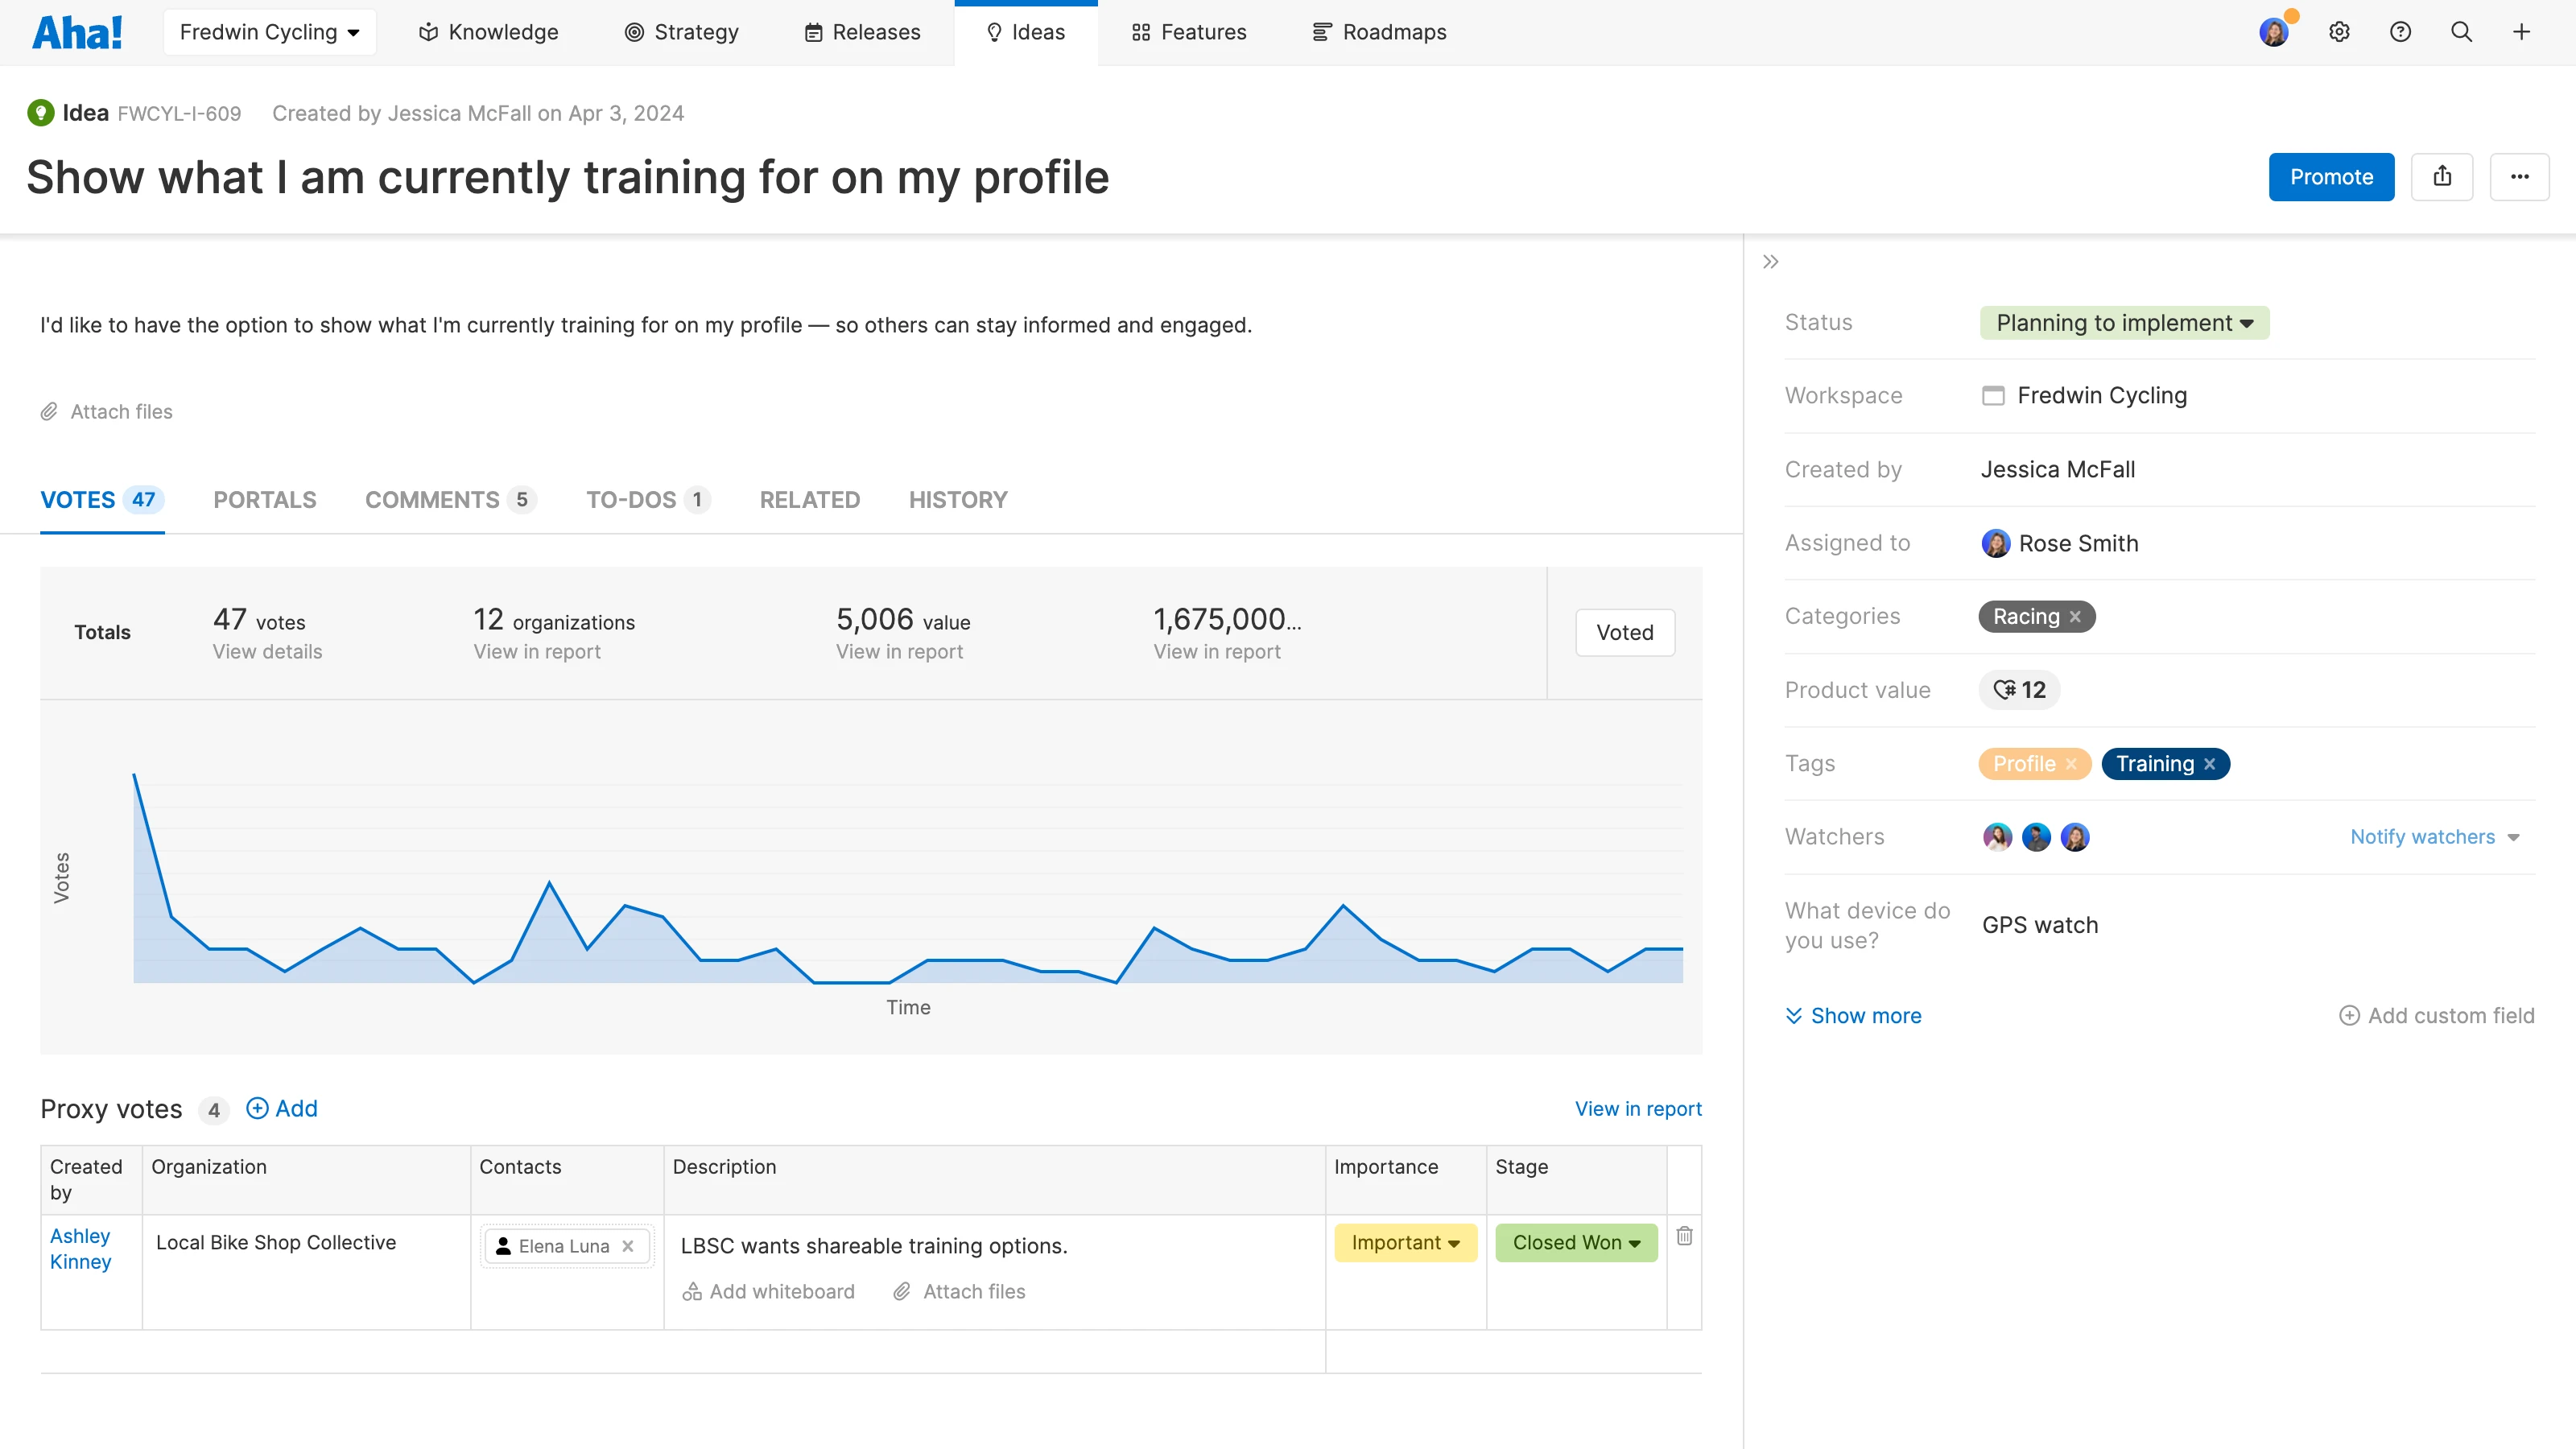Open the Roadmaps menu

click(x=1379, y=32)
